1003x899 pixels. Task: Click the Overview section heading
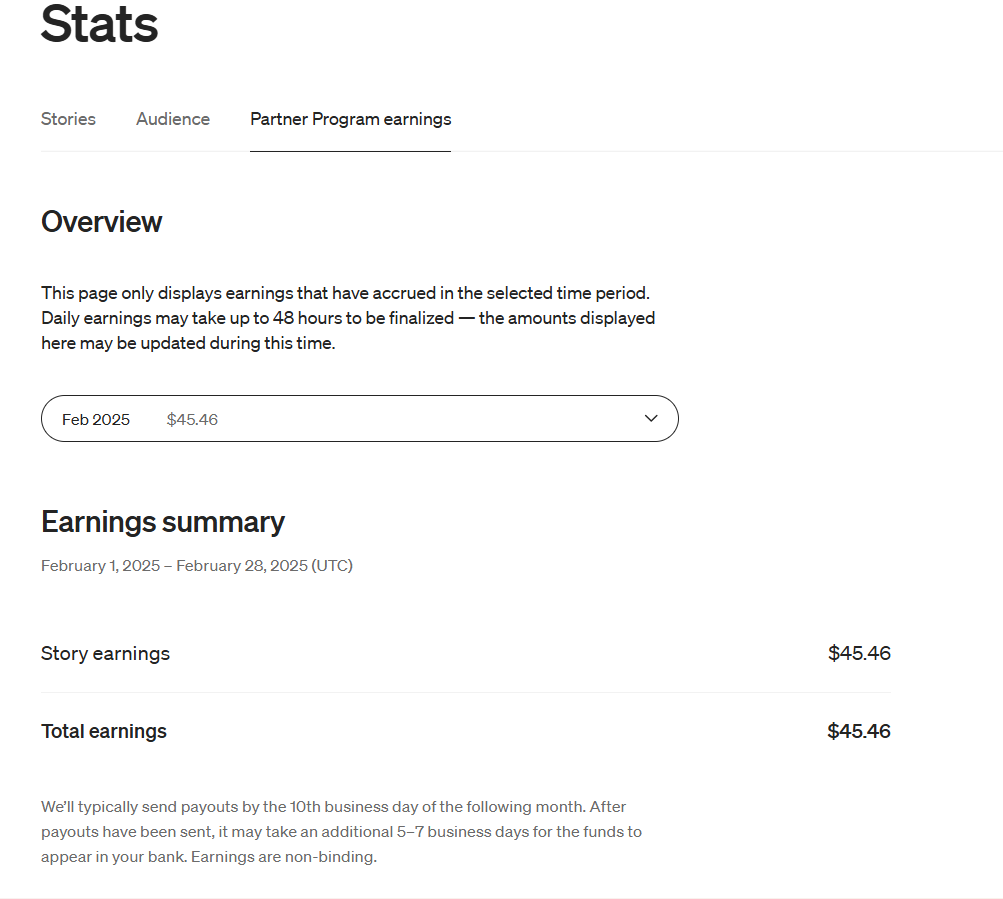click(x=101, y=222)
